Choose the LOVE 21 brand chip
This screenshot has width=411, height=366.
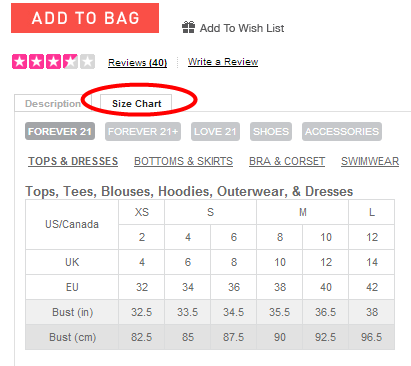215,131
